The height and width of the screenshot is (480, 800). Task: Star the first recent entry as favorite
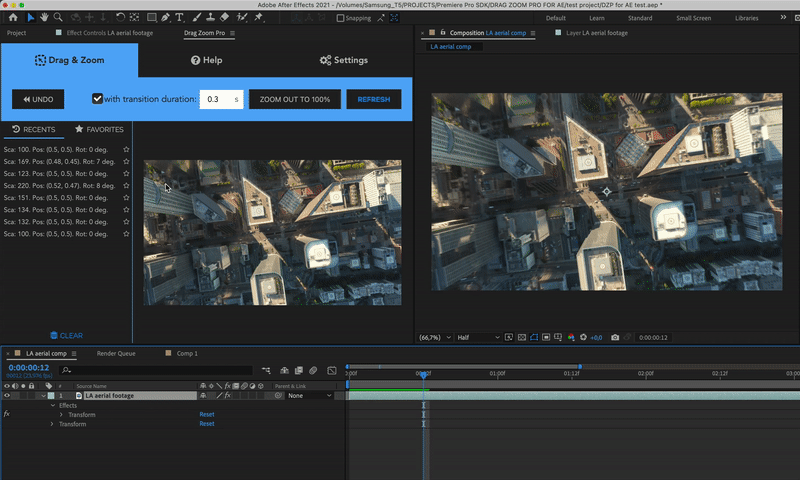[x=126, y=149]
